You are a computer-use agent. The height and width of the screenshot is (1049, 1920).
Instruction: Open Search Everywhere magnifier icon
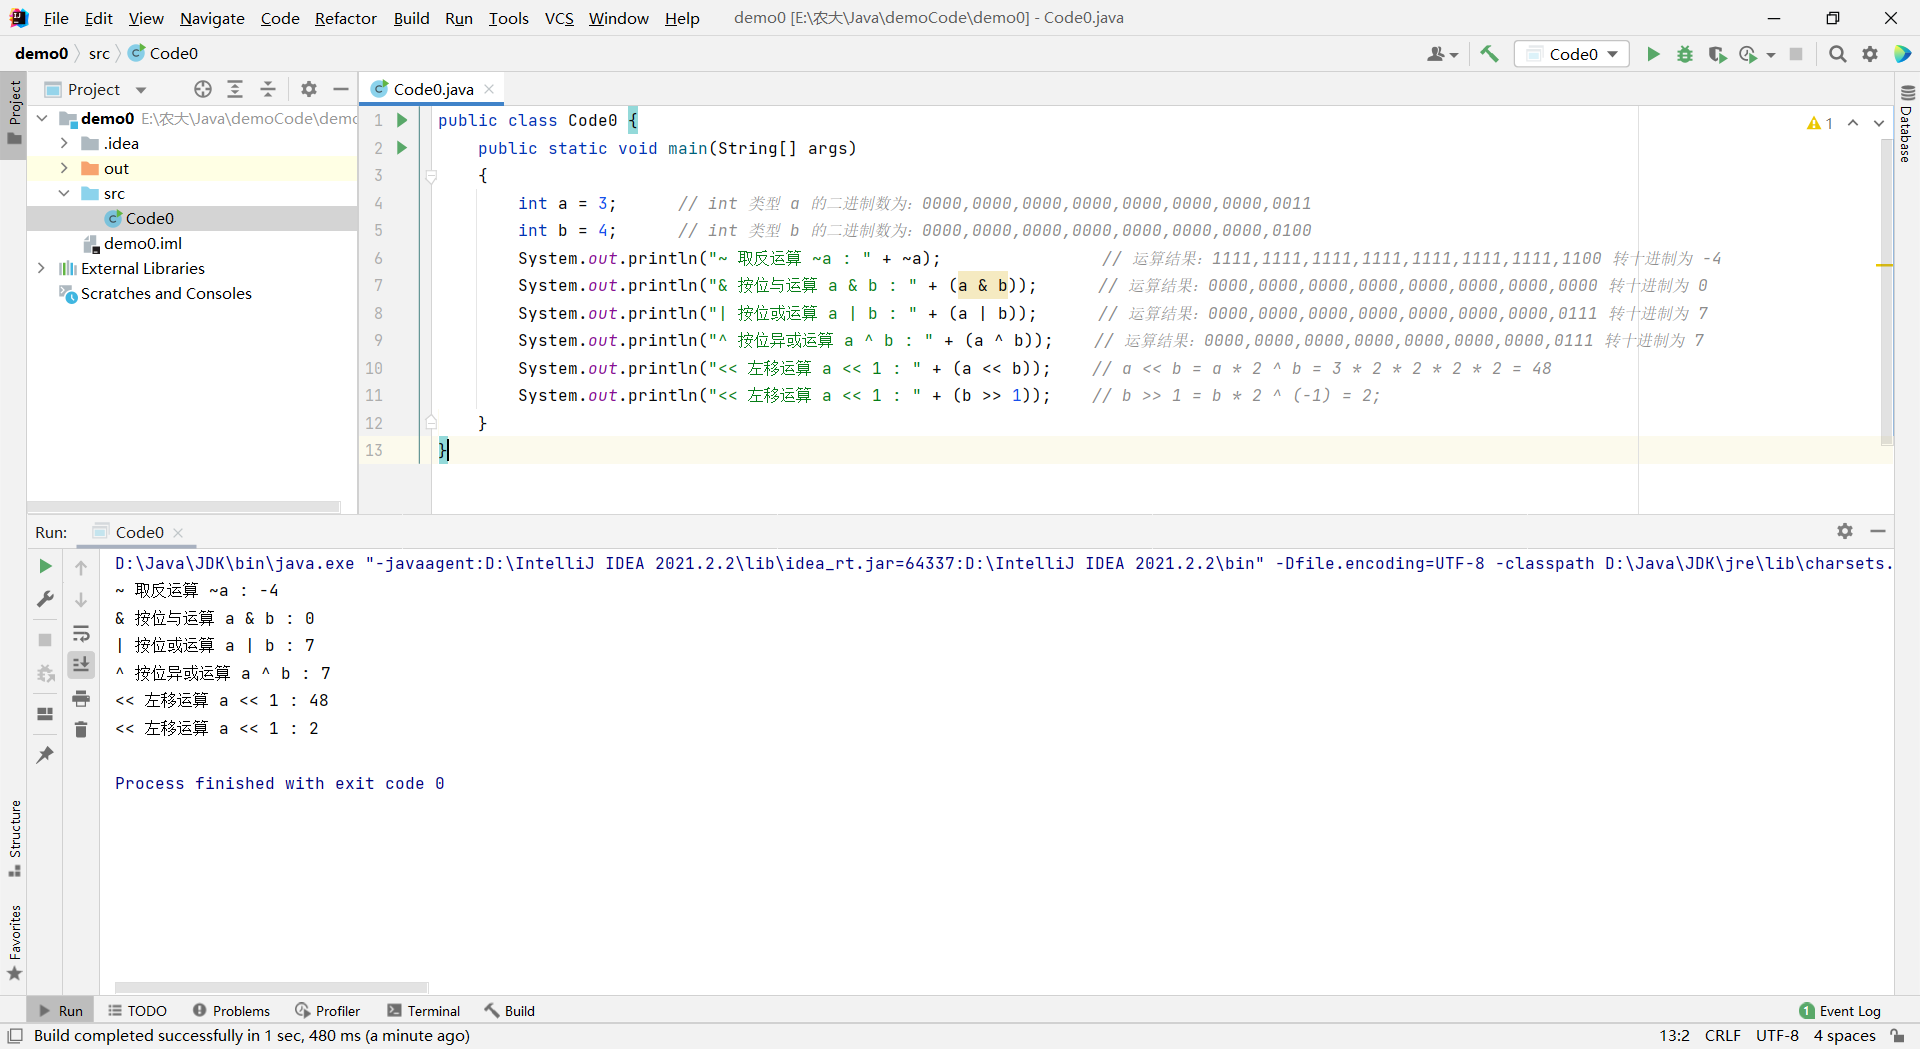1837,54
